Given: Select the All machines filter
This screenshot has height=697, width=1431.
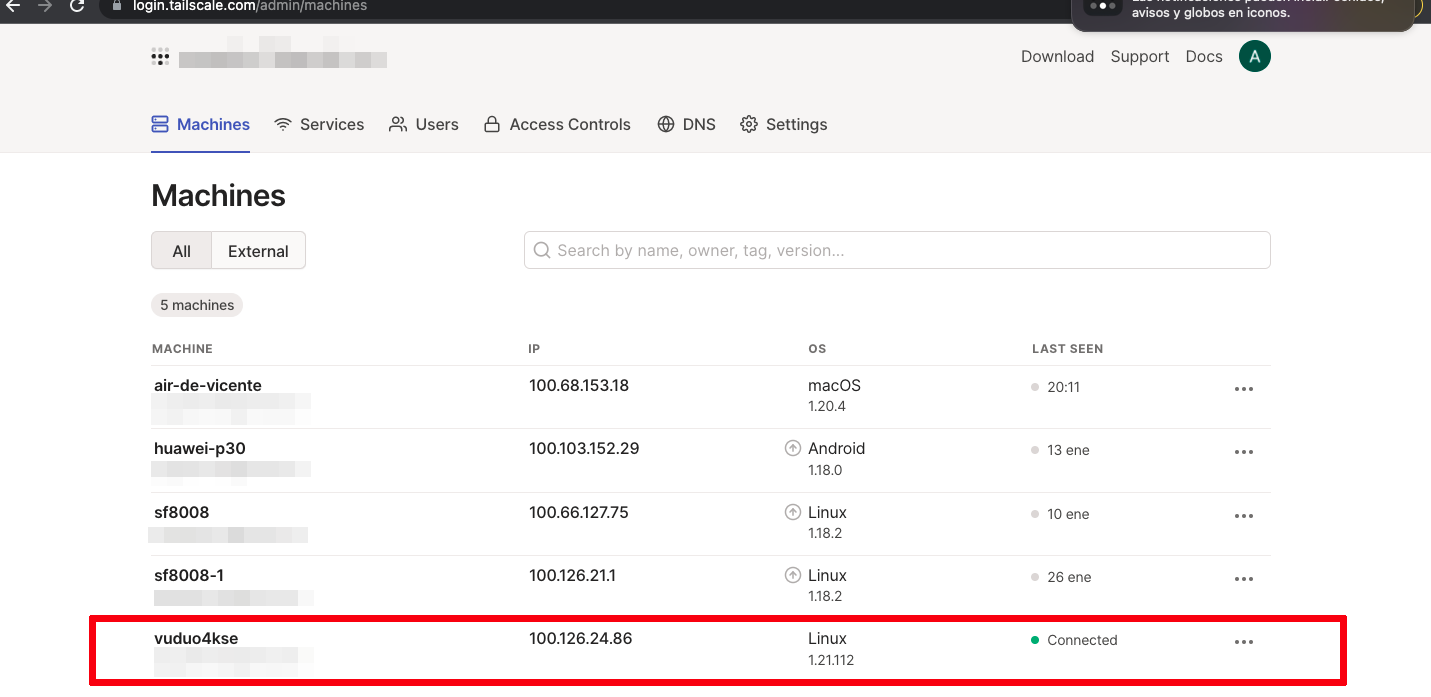Looking at the screenshot, I should click(181, 251).
